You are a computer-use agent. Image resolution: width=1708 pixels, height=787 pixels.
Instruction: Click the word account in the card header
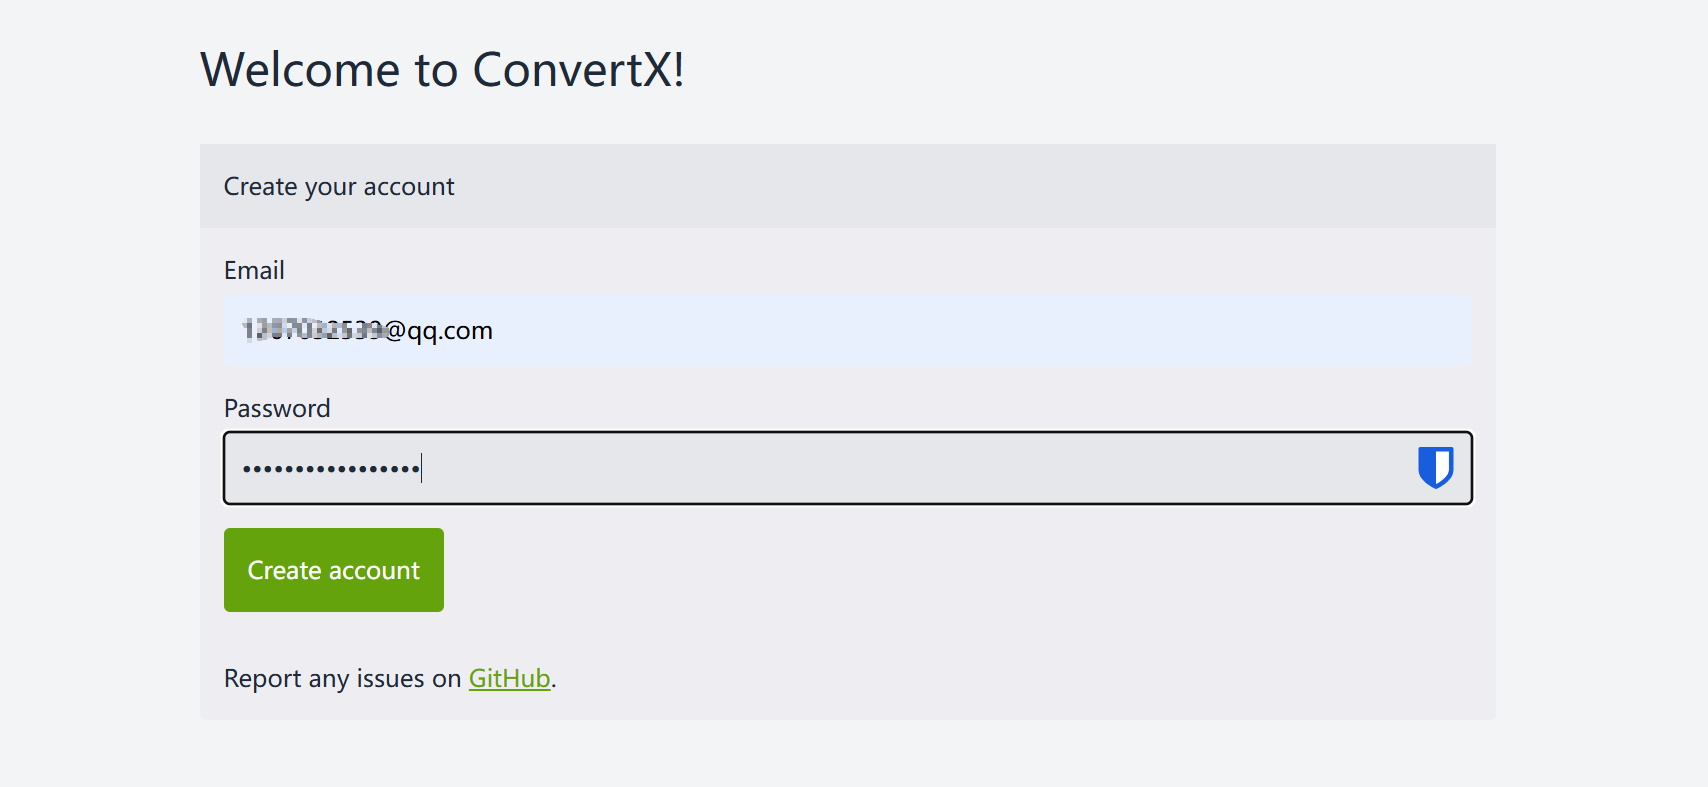pos(409,187)
